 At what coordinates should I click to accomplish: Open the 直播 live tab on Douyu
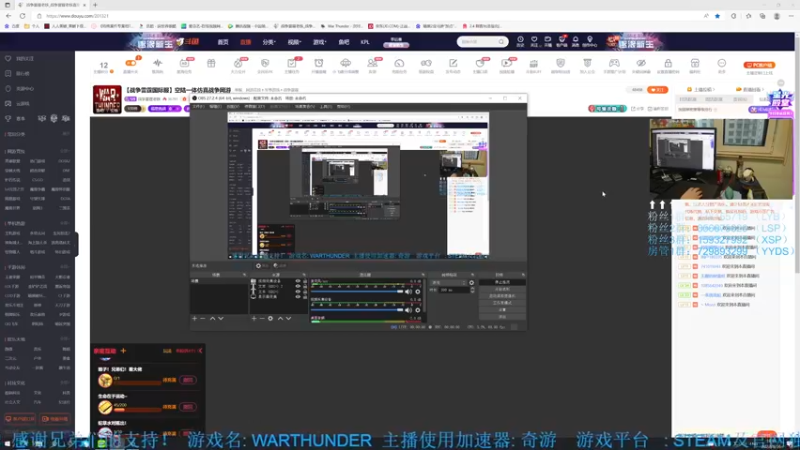pyautogui.click(x=245, y=42)
